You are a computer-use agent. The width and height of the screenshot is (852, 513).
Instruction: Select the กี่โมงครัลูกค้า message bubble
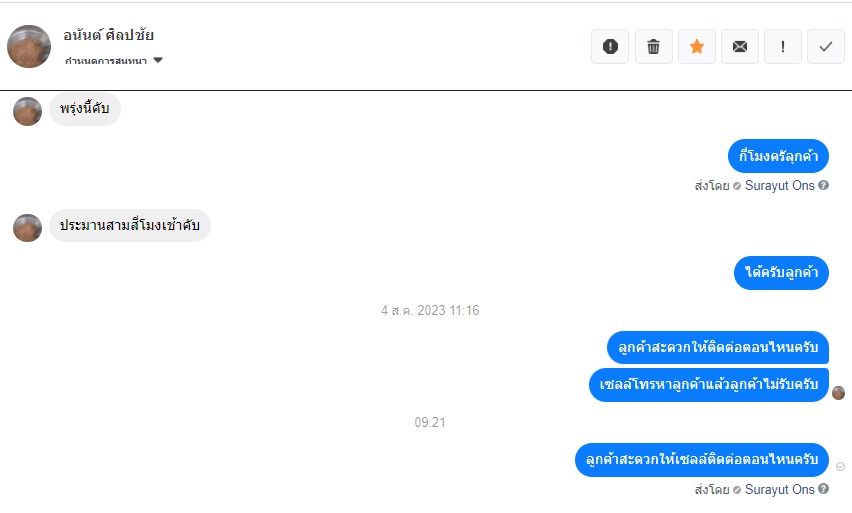pyautogui.click(x=778, y=156)
